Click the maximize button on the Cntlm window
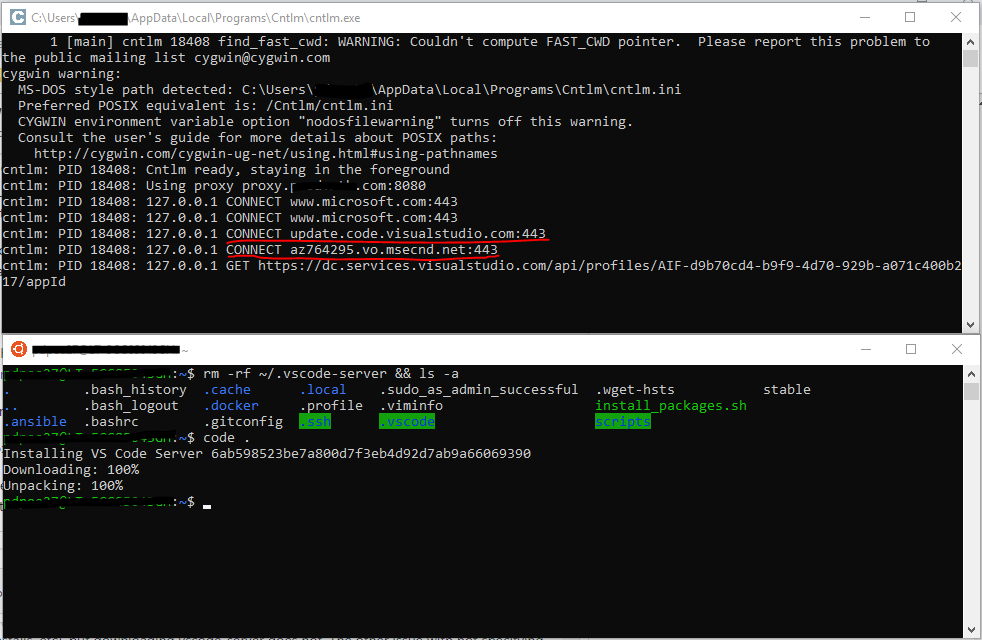Screen dimensions: 982x640 pos(910,16)
